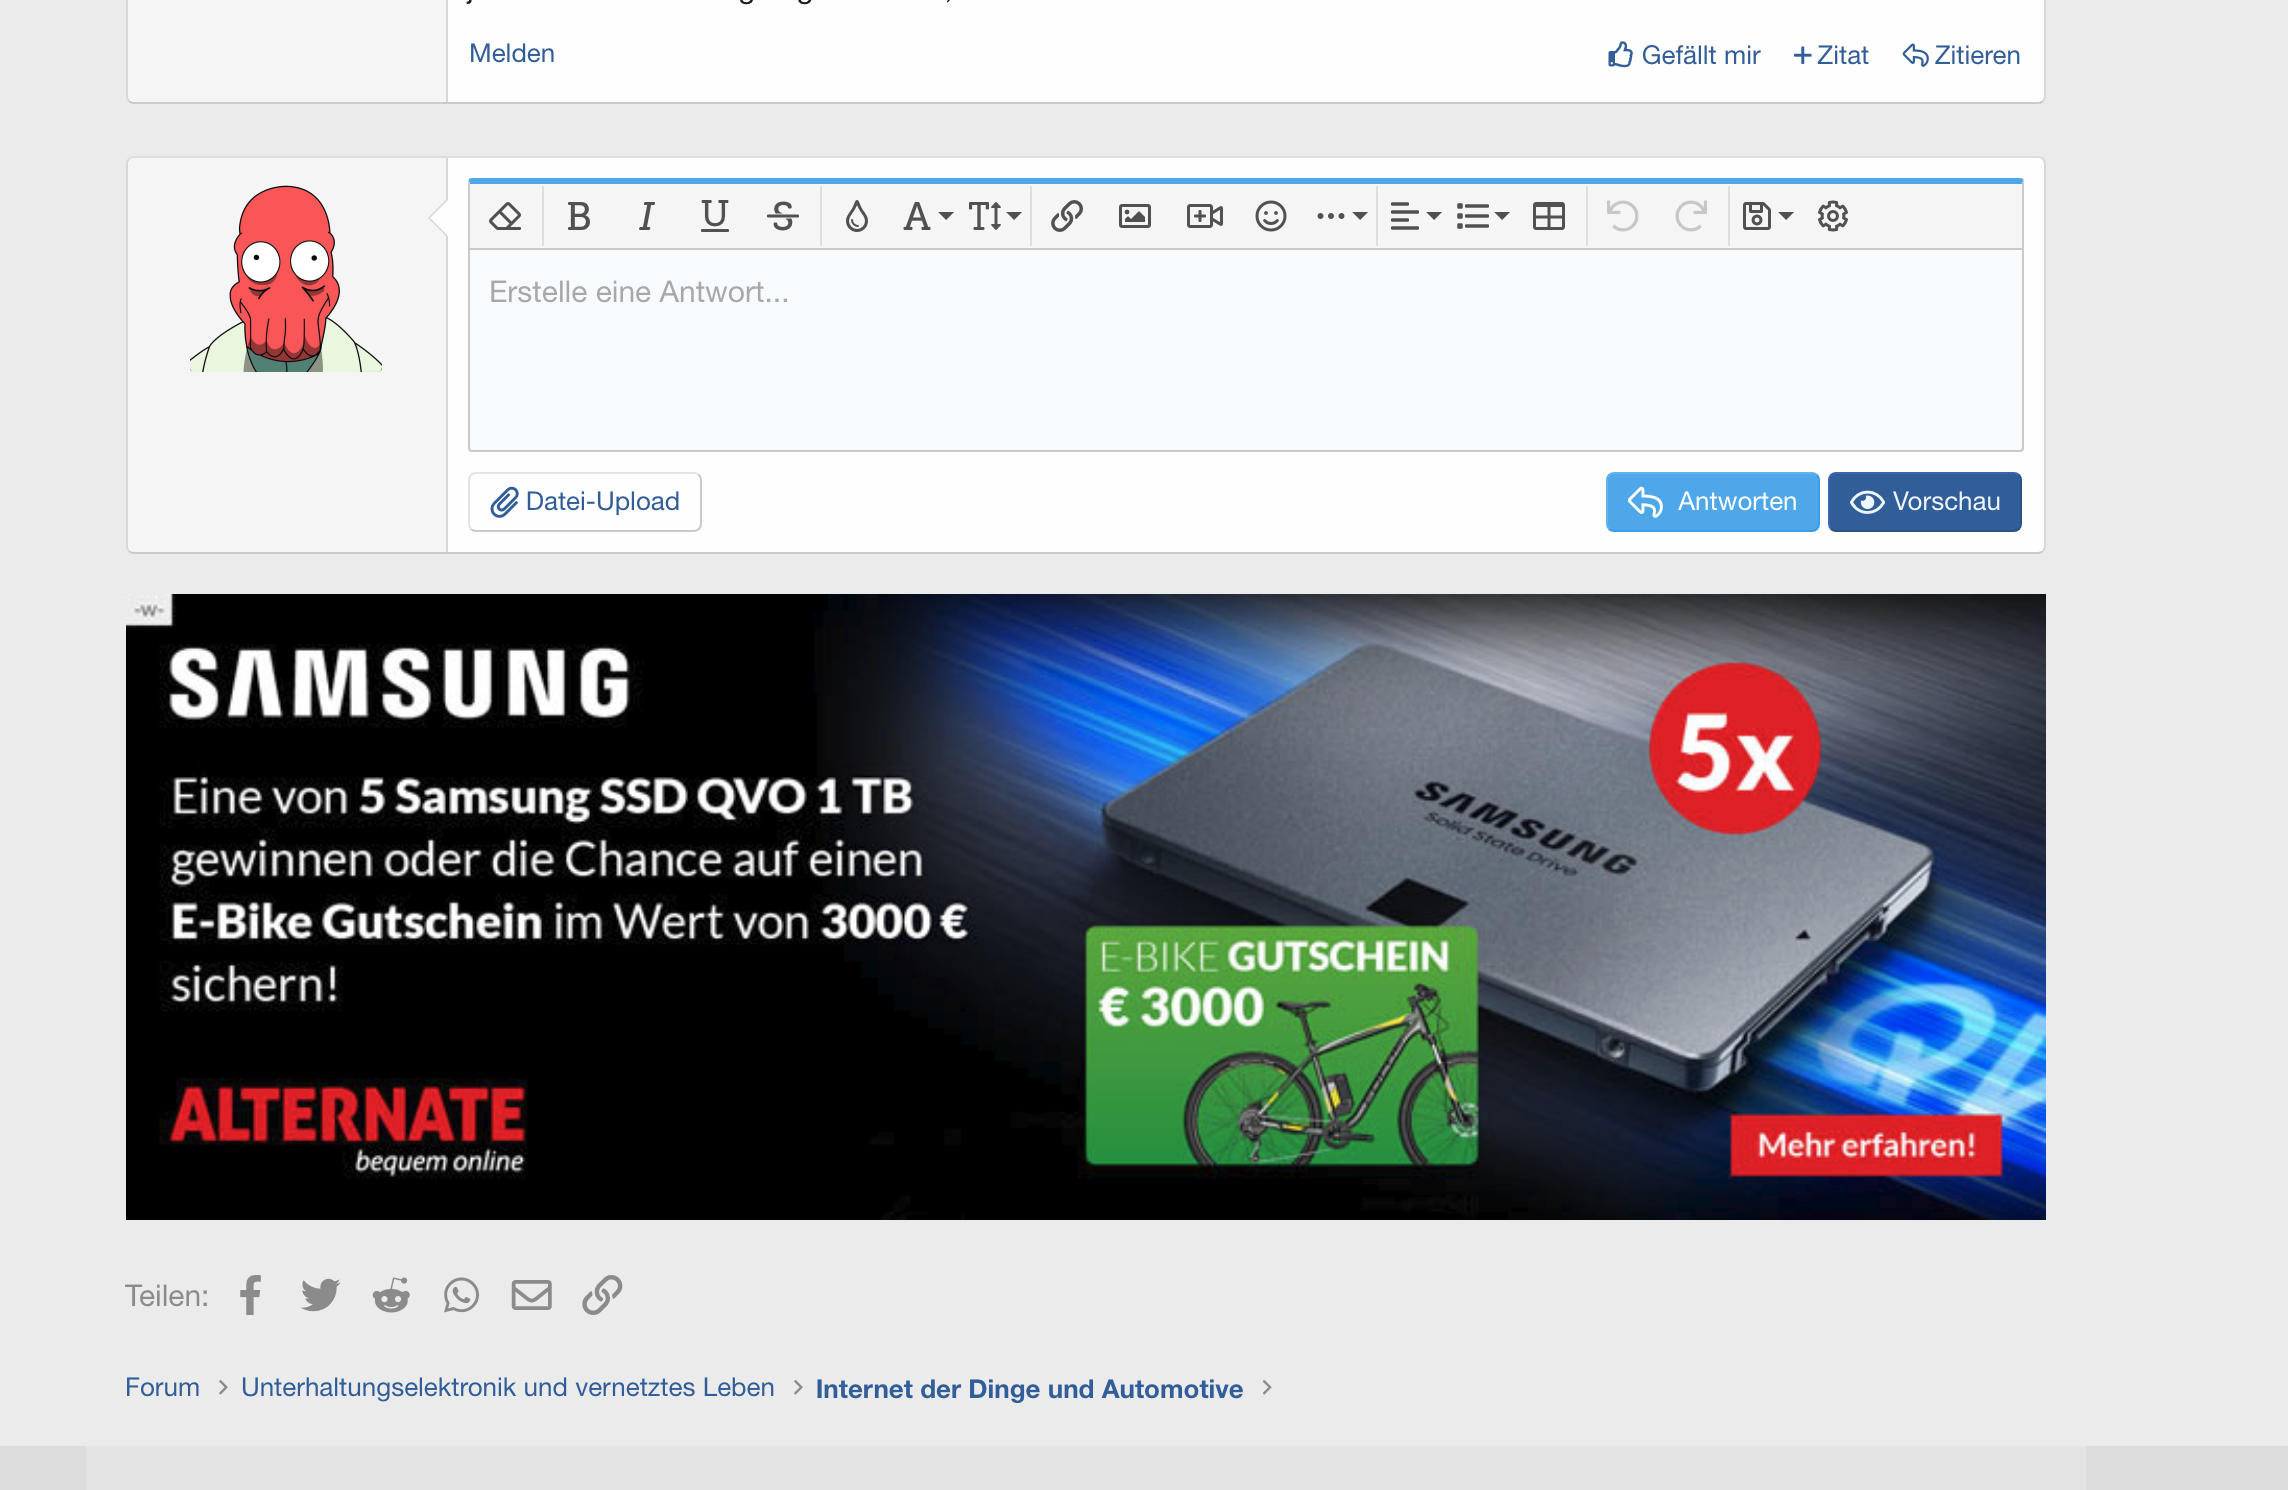Click the eraser remove-formatting icon
Screen dimensions: 2288x1490
(x=505, y=216)
